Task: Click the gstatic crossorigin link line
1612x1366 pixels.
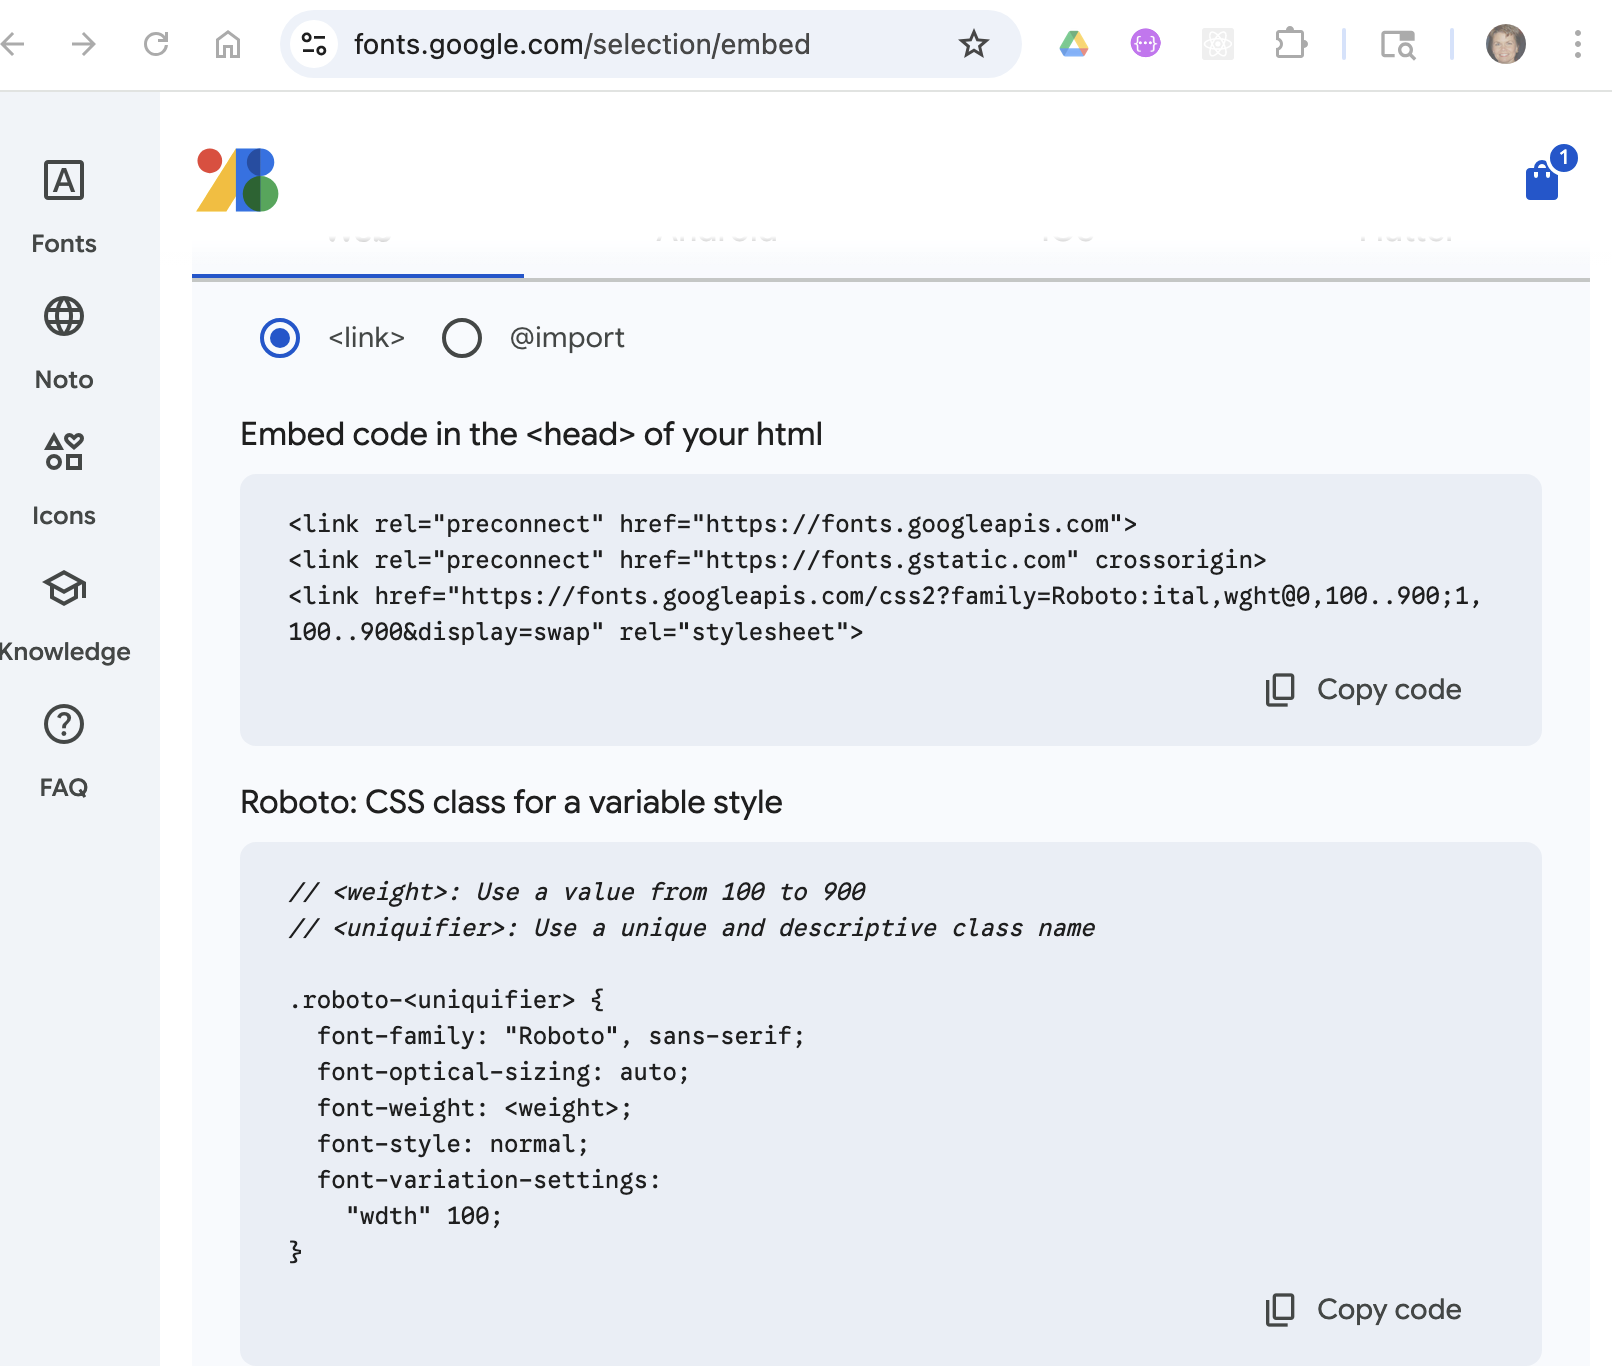Action: (x=778, y=560)
